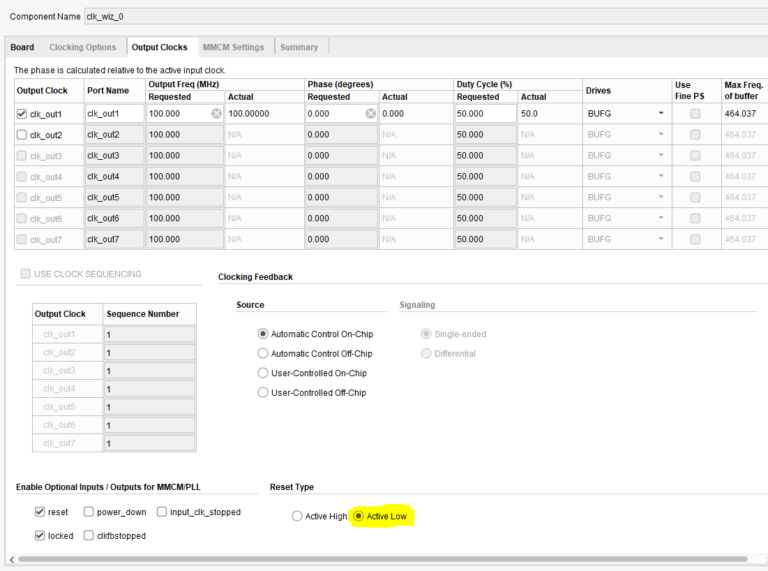Select the Active High reset type
768x571 pixels.
[x=296, y=516]
